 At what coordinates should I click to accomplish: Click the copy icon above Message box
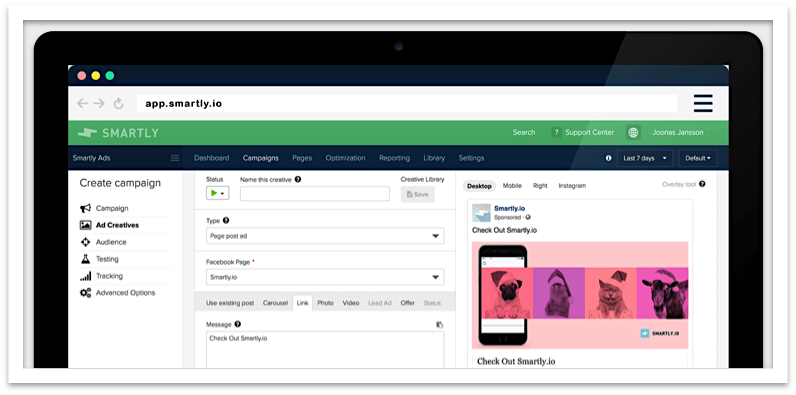[x=440, y=324]
